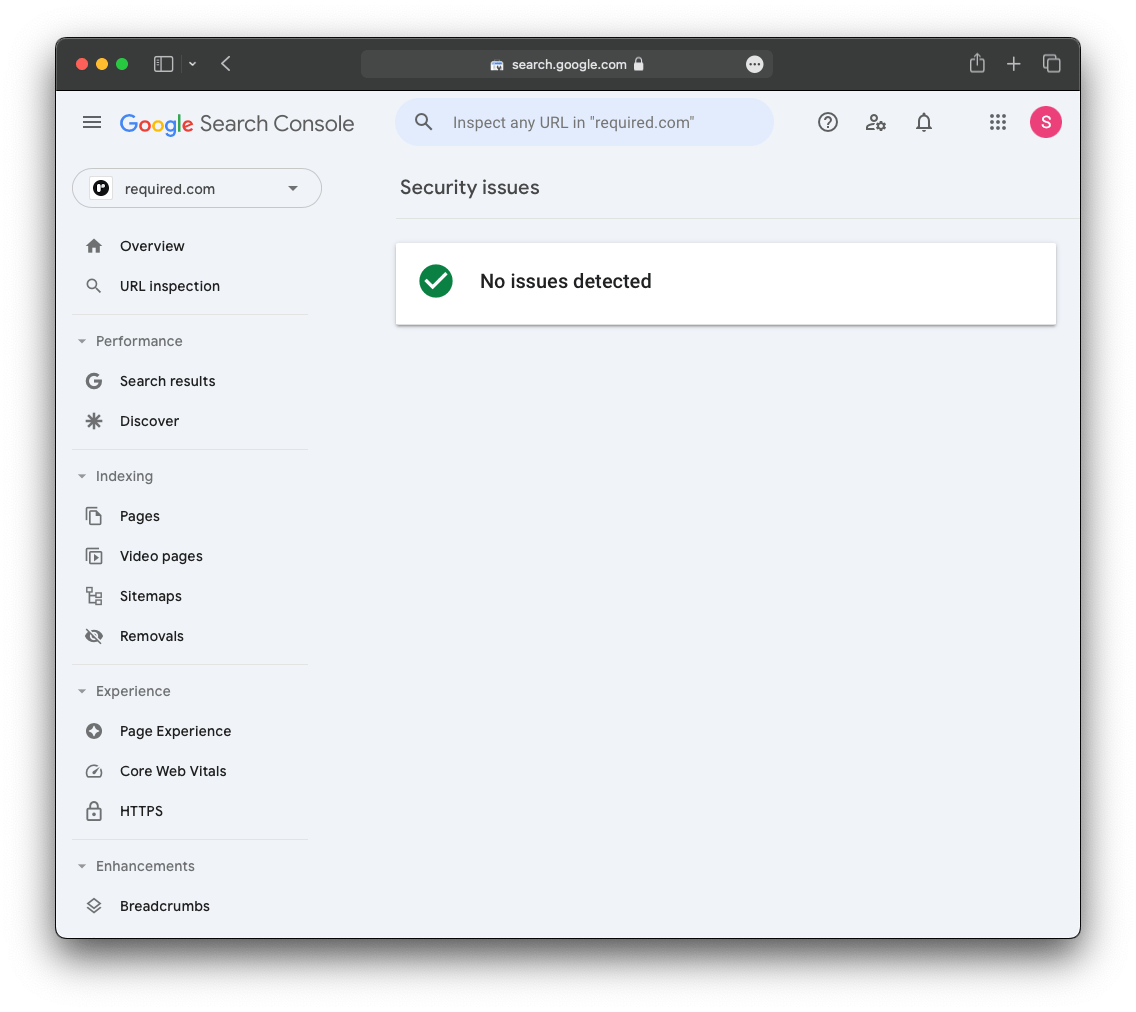Open user and settings management icon
Screen dimensions: 1136x1012
[x=876, y=122]
